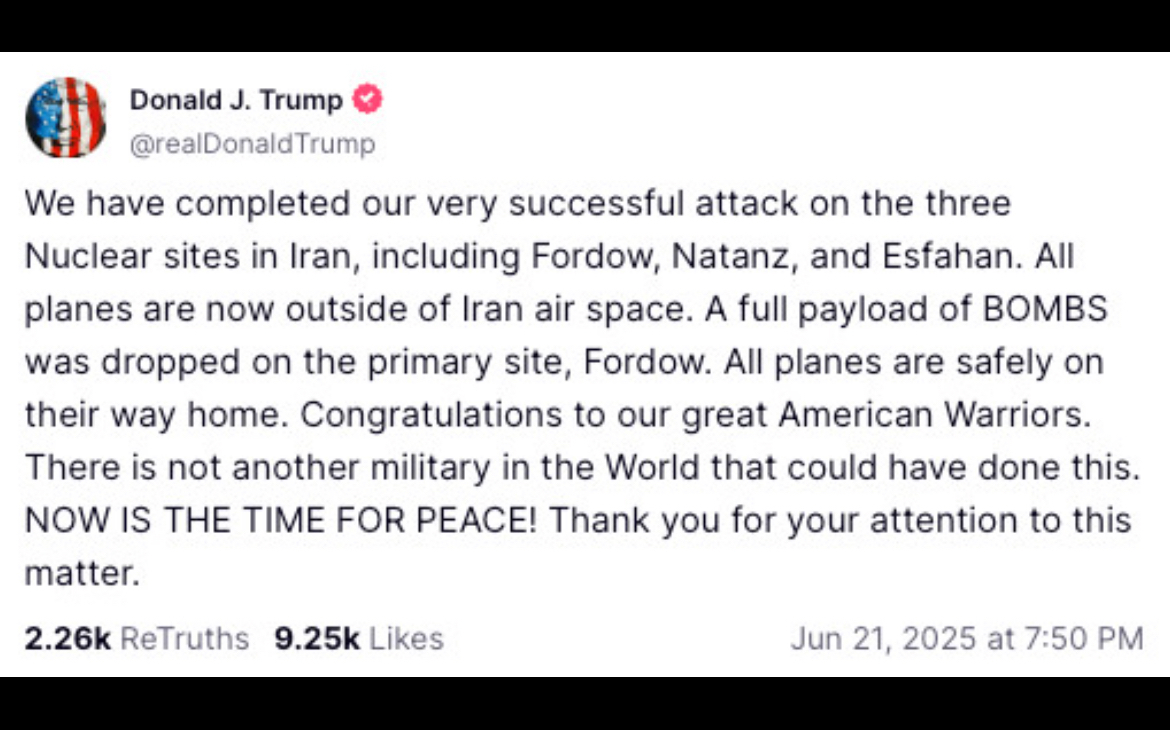Image resolution: width=1170 pixels, height=730 pixels.
Task: Click the word BOMBS in the post
Action: pyautogui.click(x=1045, y=309)
